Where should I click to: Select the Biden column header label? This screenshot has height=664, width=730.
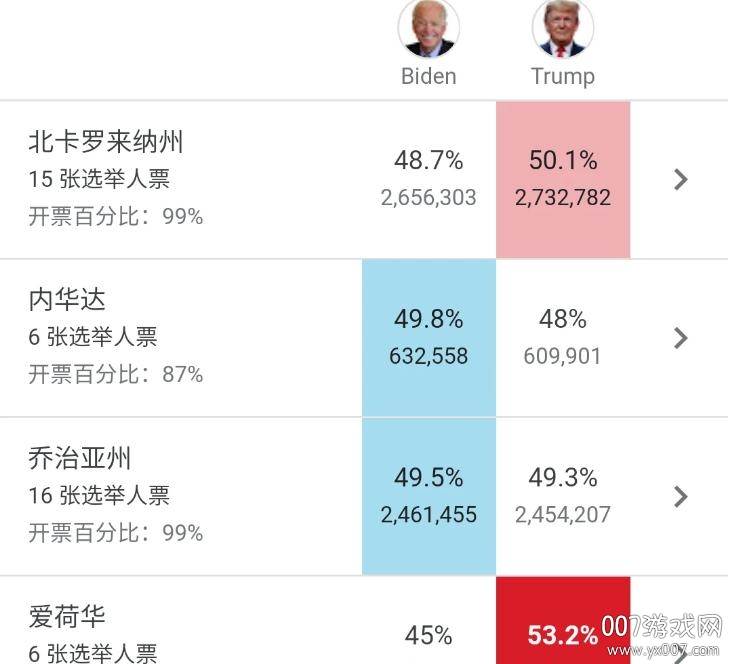(x=429, y=76)
